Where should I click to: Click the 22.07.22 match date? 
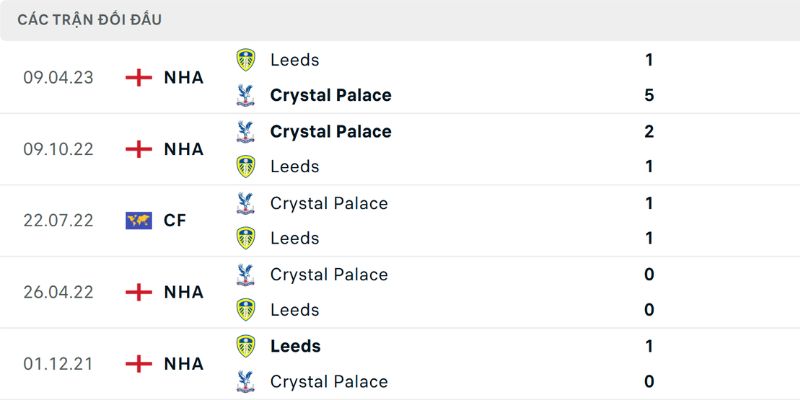58,220
